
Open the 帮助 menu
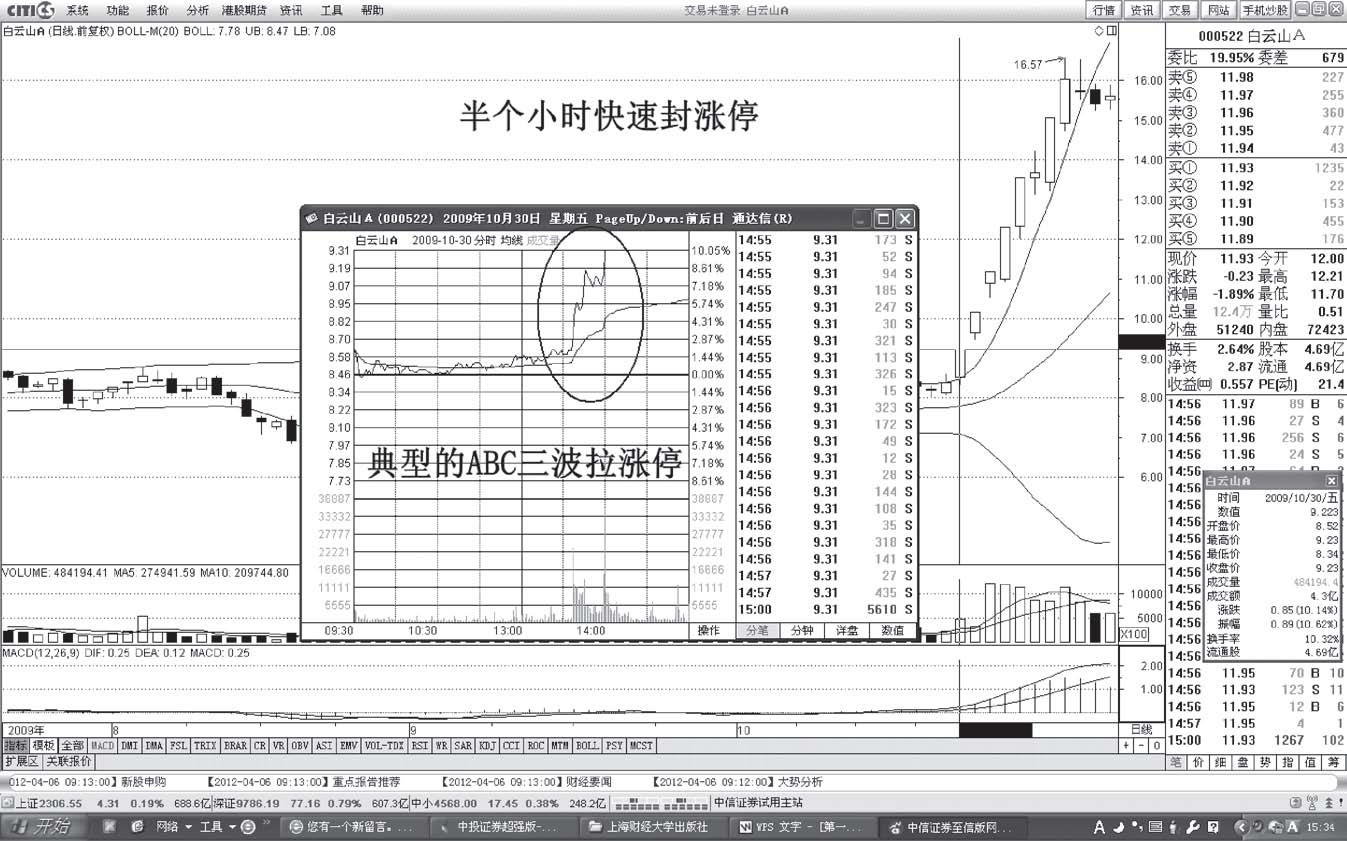click(371, 10)
